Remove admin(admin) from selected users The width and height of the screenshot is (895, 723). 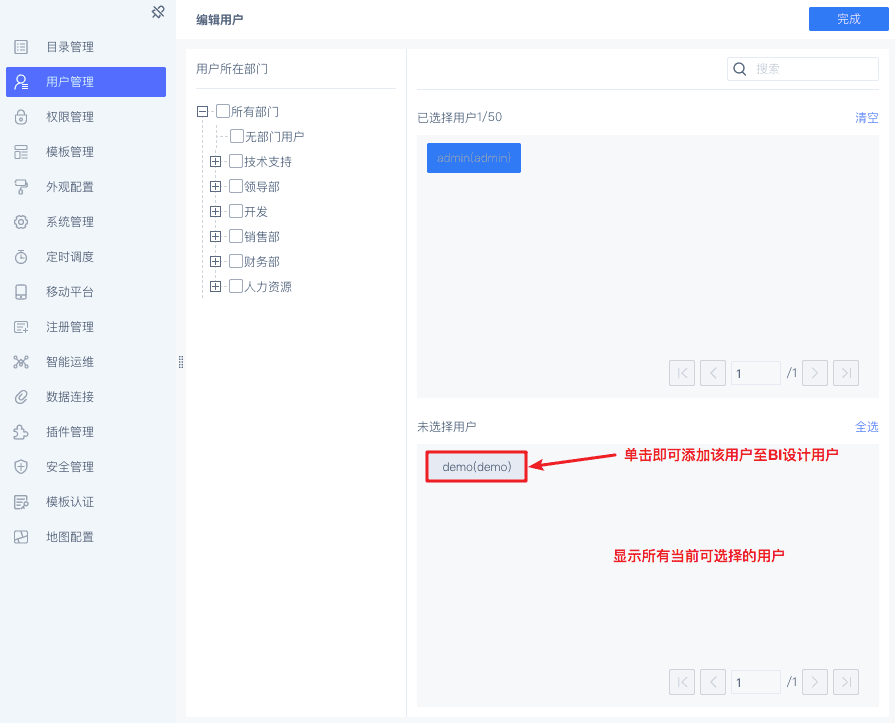[x=474, y=158]
